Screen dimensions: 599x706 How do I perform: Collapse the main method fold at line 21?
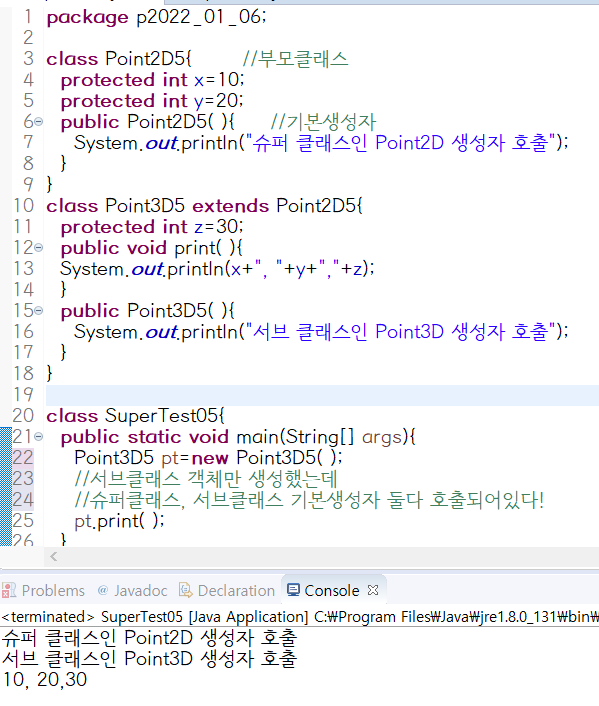pos(39,437)
